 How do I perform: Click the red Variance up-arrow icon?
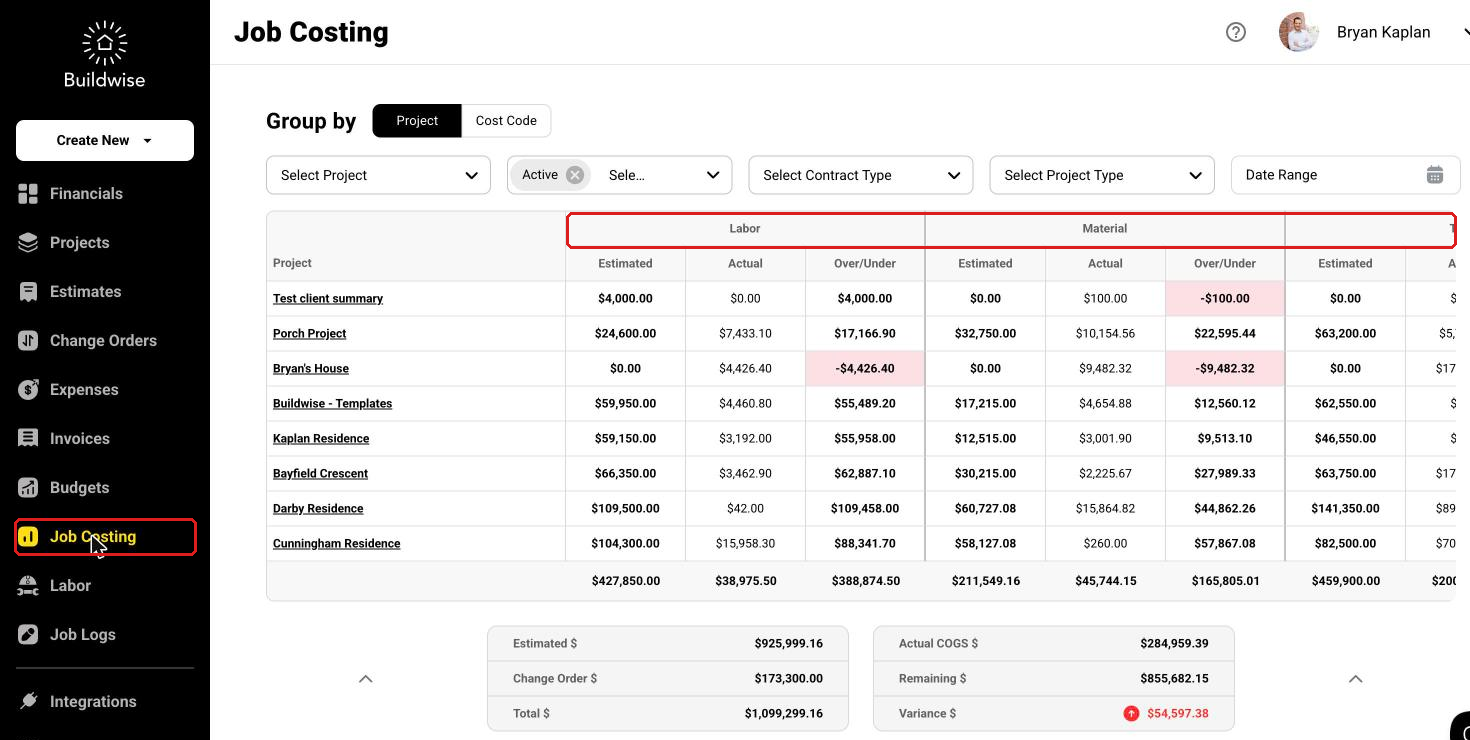coord(1131,713)
